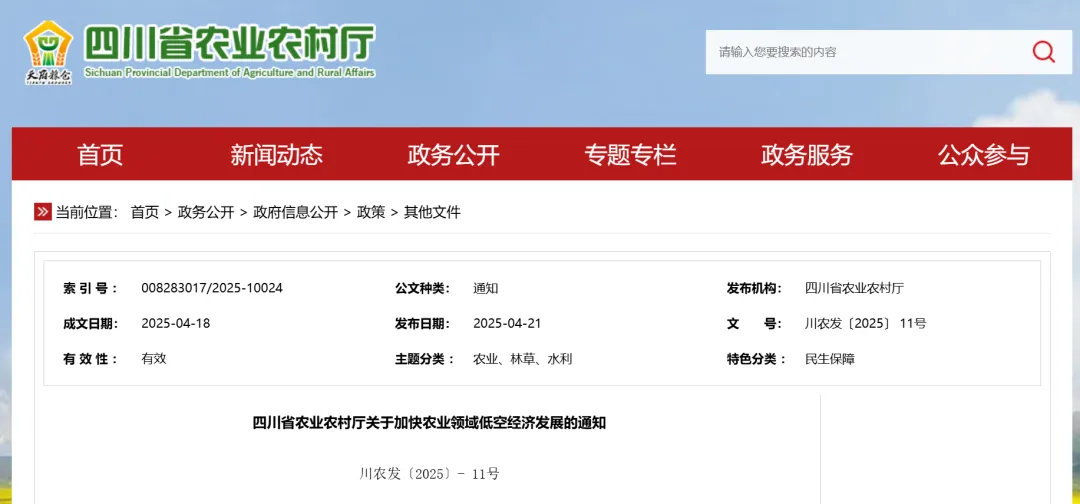Click the Tianfu granary logo emblem
The width and height of the screenshot is (1080, 504).
48,52
